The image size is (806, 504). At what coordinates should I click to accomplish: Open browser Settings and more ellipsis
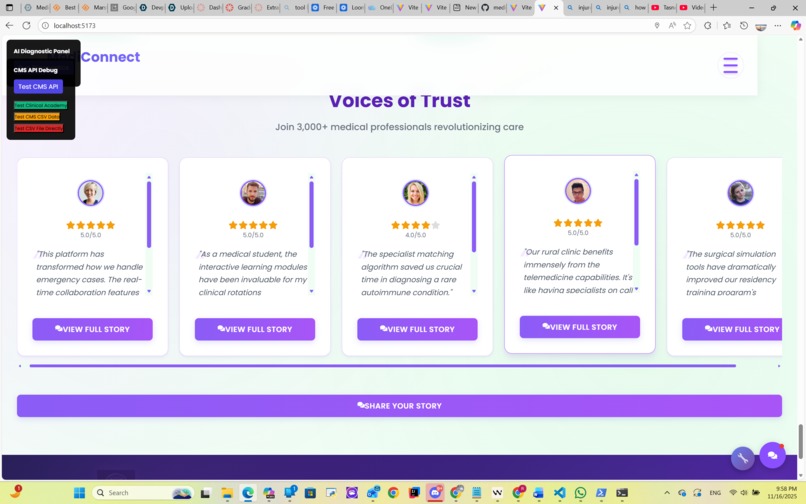click(778, 25)
